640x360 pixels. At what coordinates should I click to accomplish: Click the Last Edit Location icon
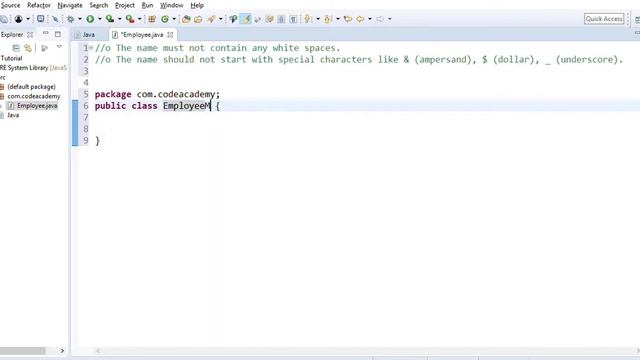348,19
